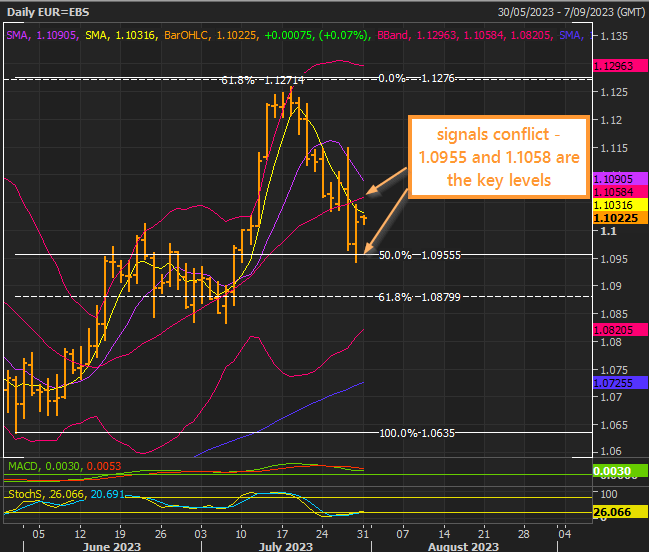Click the 'August 2023' month label
Image resolution: width=649 pixels, height=552 pixels.
463,547
